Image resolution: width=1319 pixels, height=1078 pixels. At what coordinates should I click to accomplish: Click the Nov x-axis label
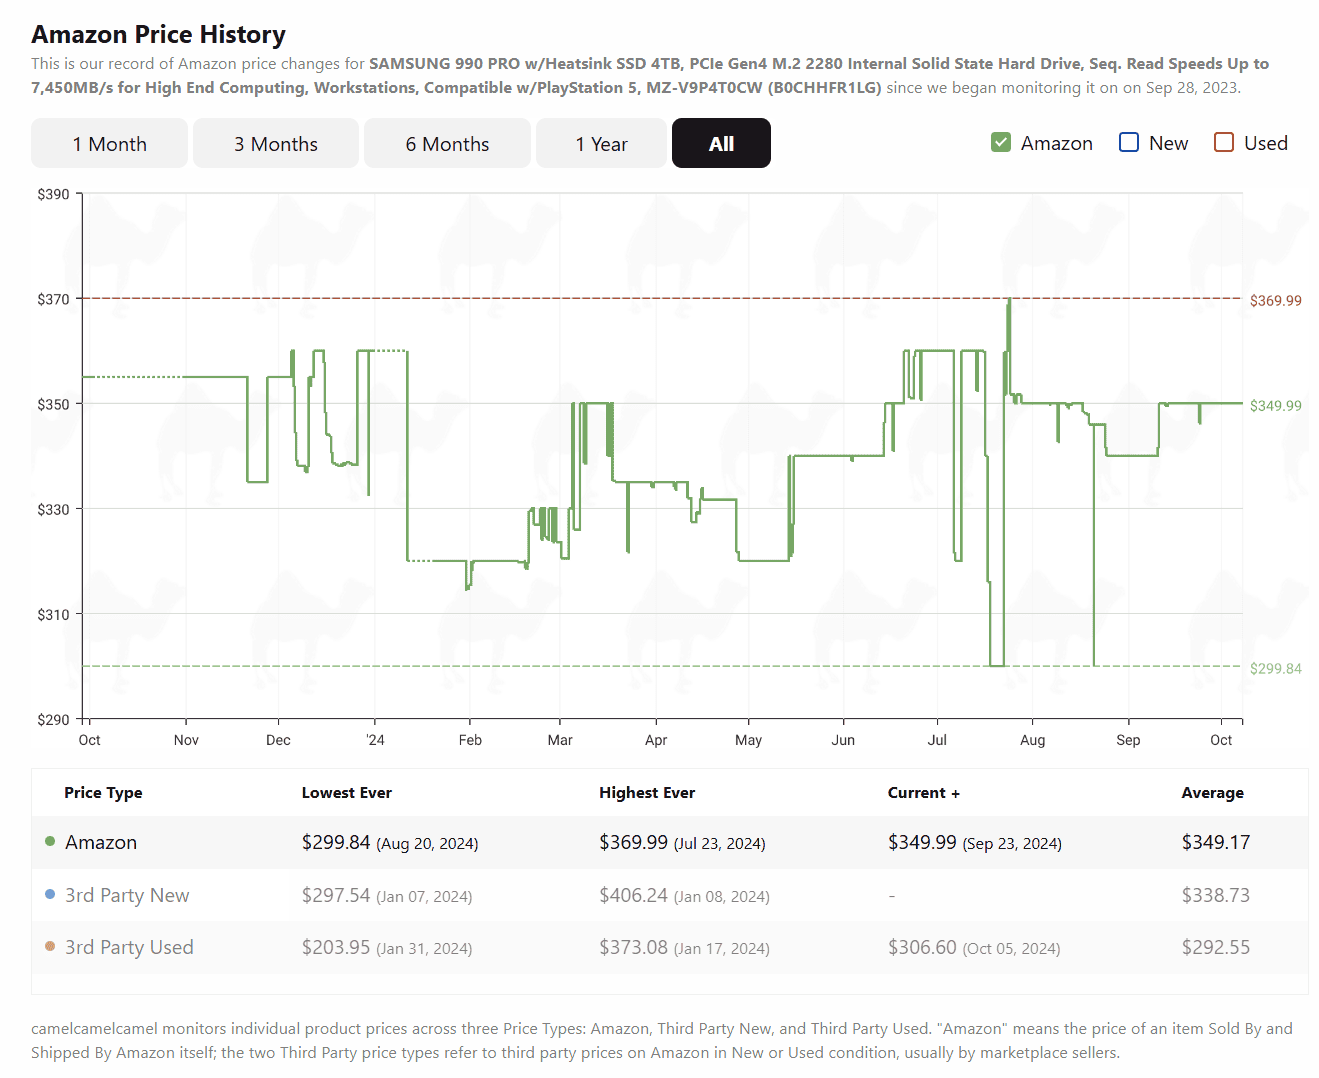pos(186,740)
